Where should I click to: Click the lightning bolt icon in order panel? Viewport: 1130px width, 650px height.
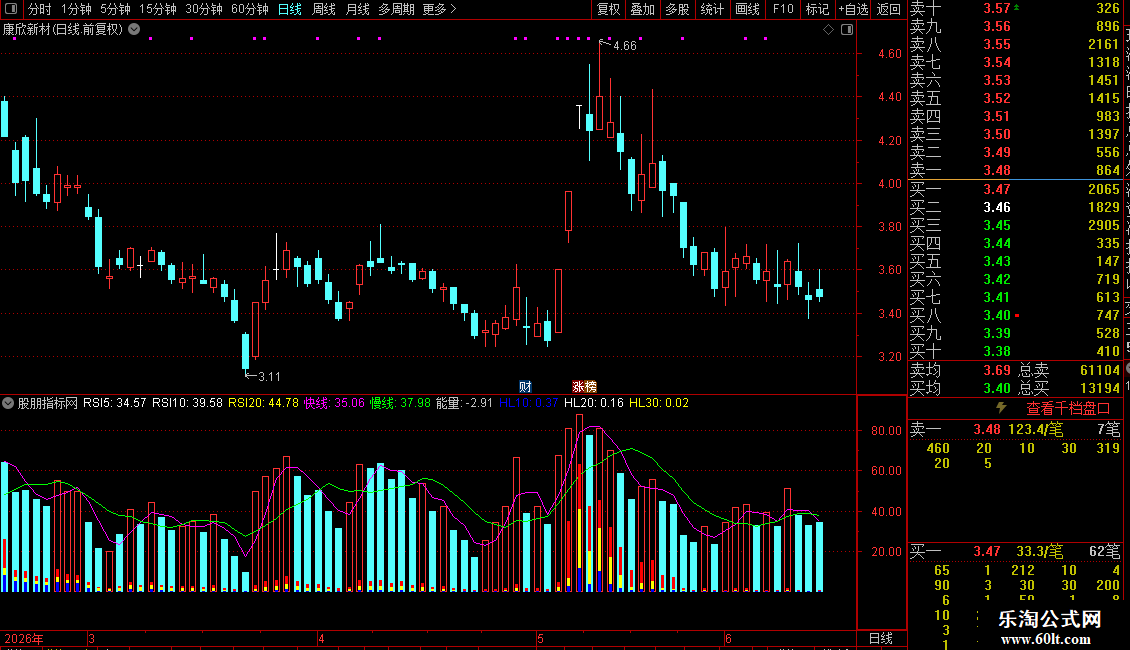pos(1001,408)
